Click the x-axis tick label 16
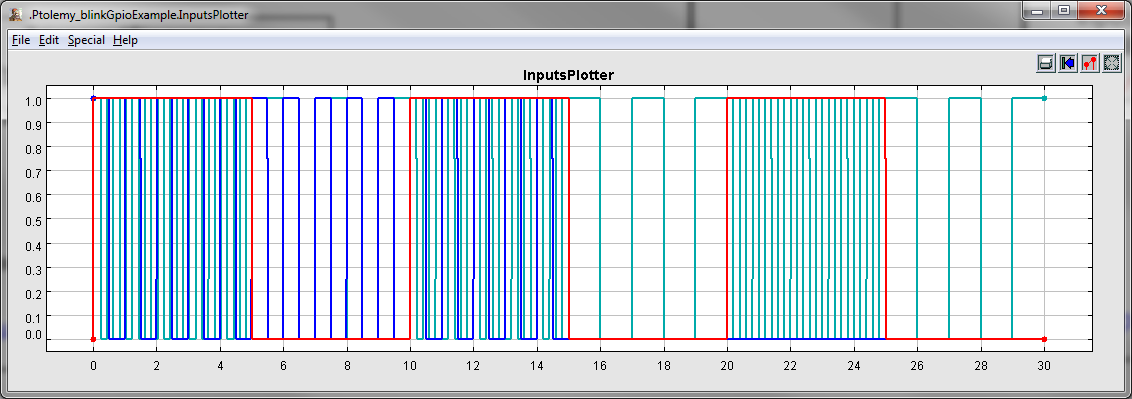This screenshot has width=1132, height=399. (x=600, y=366)
